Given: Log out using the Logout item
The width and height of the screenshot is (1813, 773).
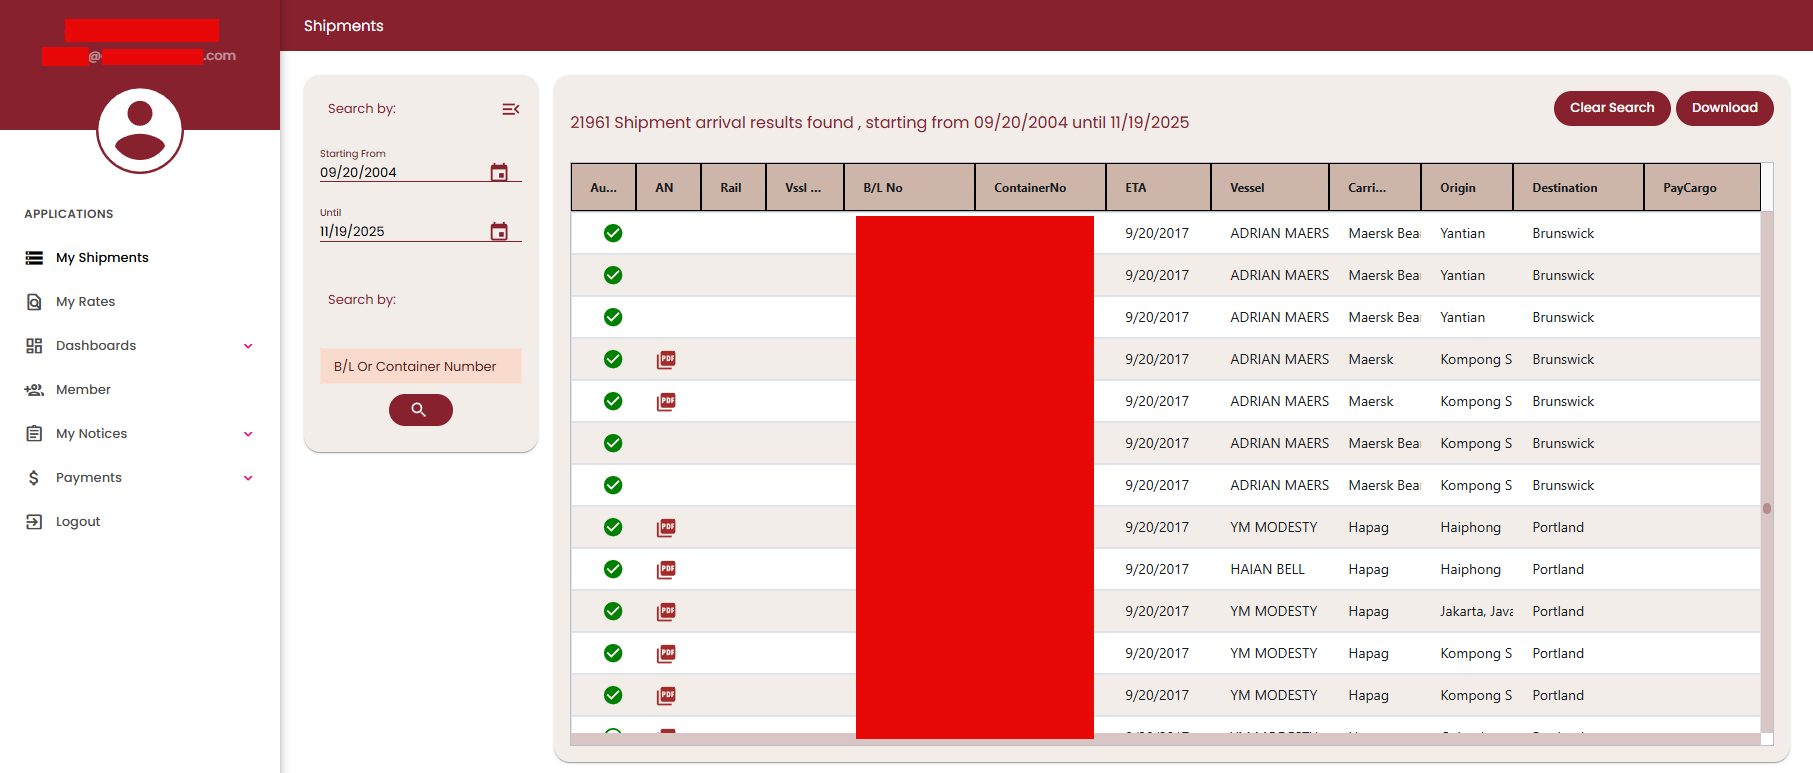Looking at the screenshot, I should (x=78, y=522).
